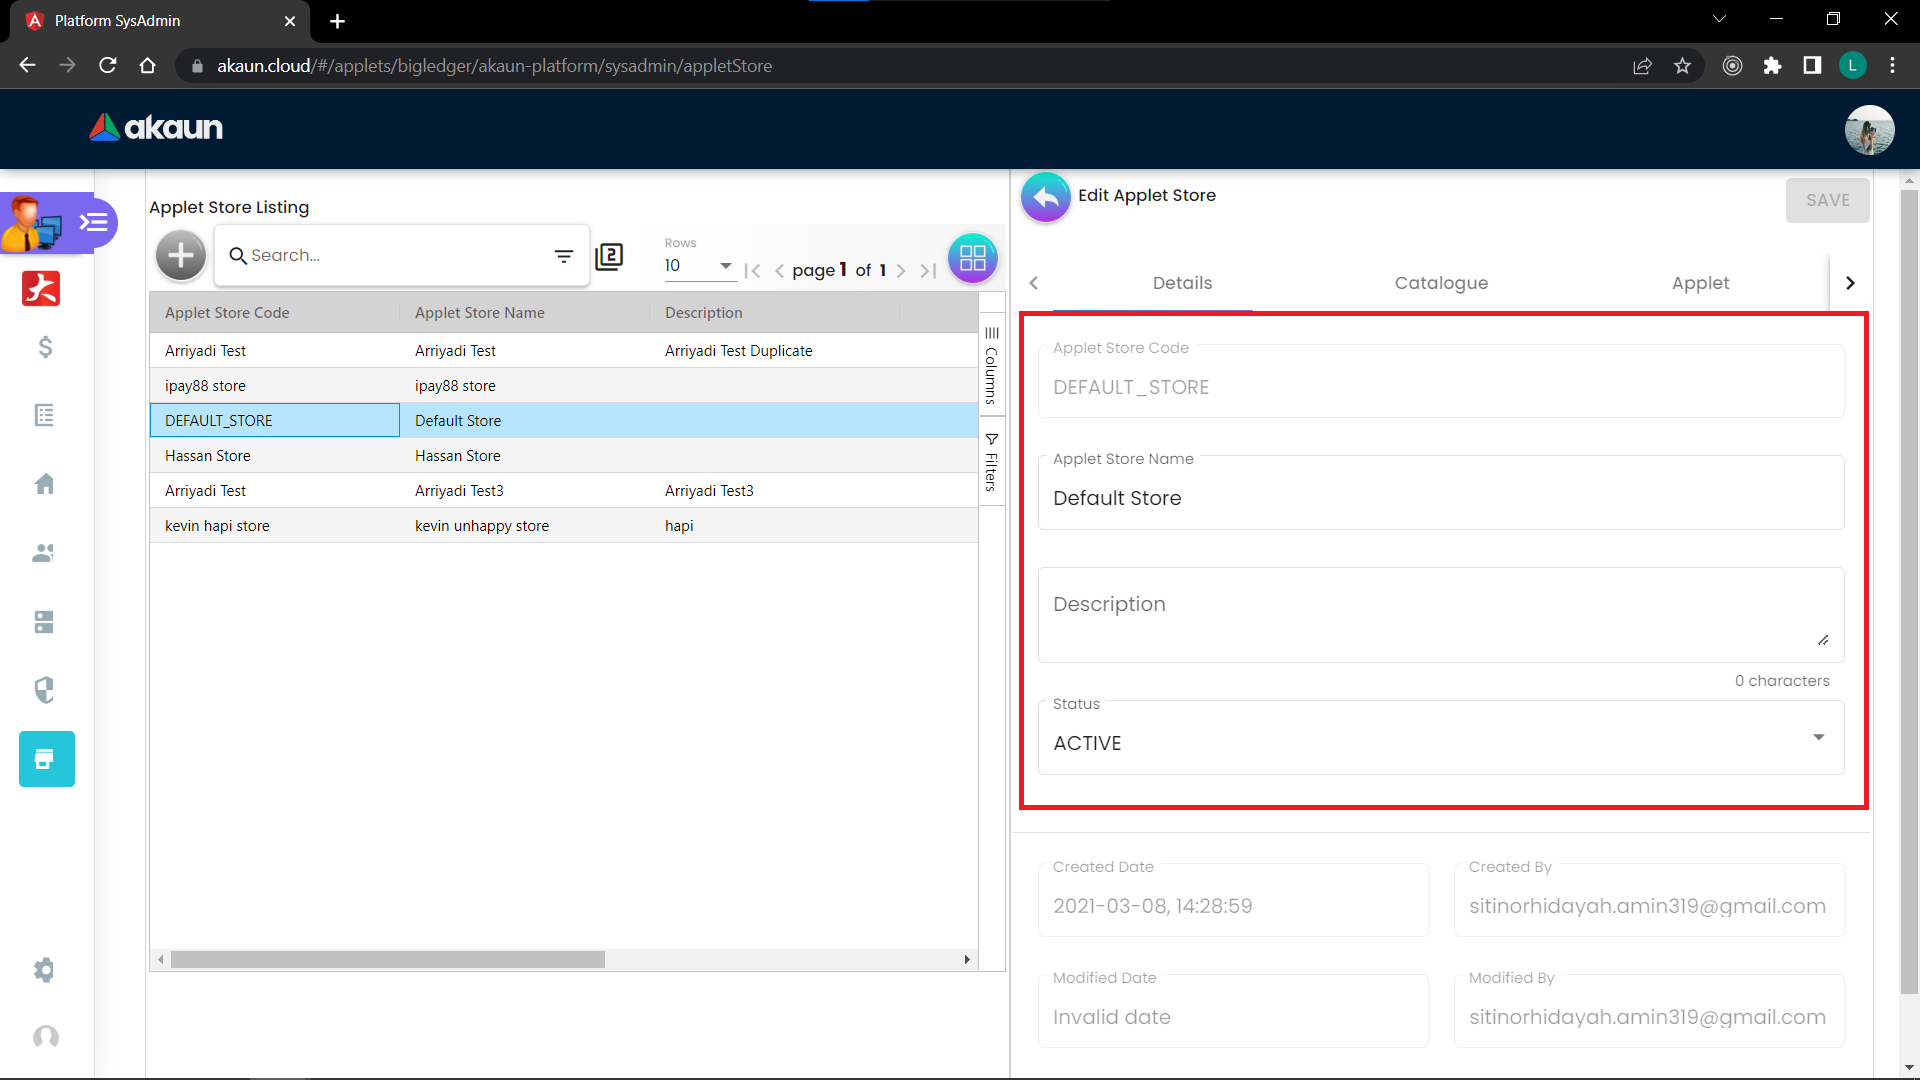This screenshot has width=1920, height=1080.
Task: Click the horizontal scrollbar under the listing
Action: [x=388, y=960]
